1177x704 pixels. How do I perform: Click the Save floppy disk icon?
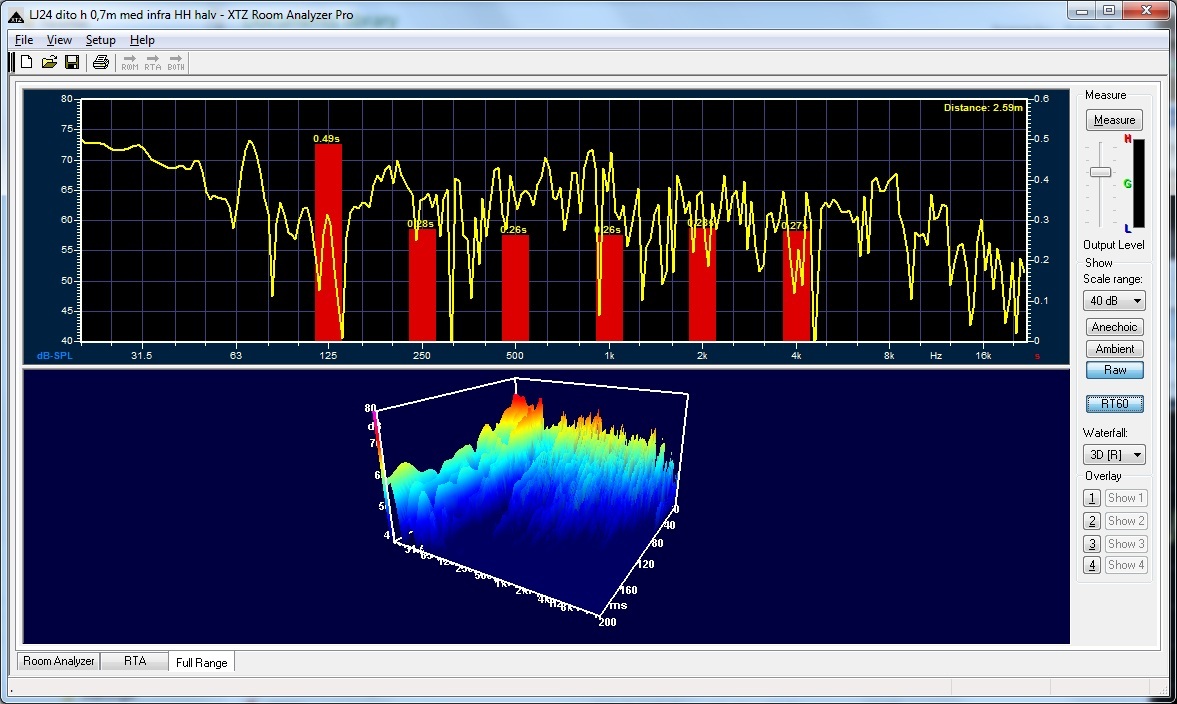click(72, 62)
